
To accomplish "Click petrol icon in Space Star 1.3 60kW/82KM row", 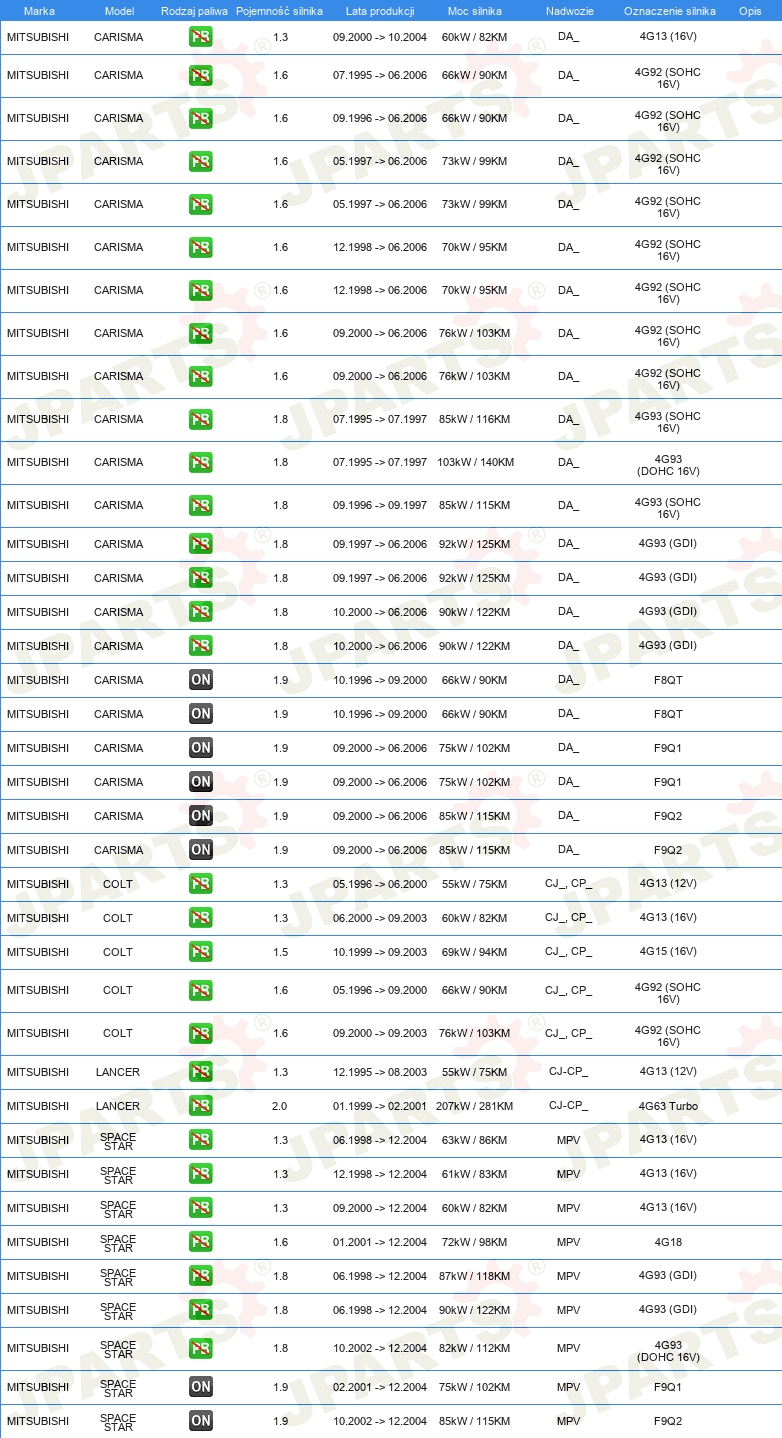I will pyautogui.click(x=201, y=1208).
